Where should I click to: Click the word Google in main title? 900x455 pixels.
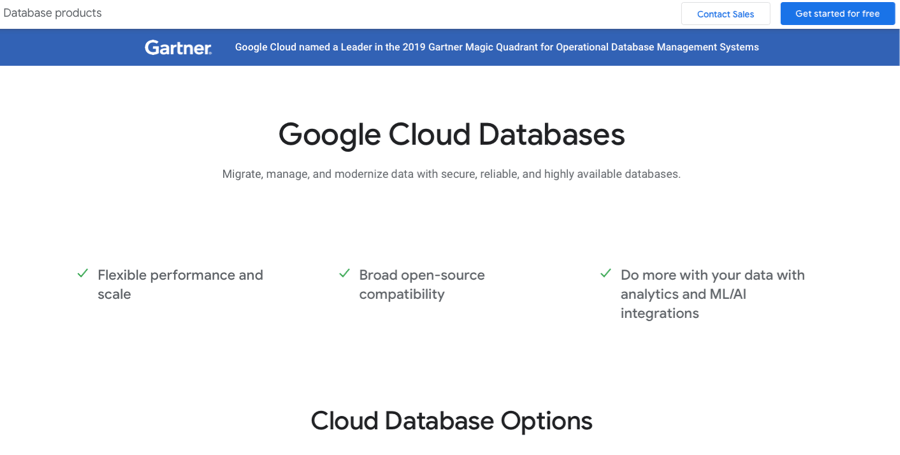(x=329, y=136)
